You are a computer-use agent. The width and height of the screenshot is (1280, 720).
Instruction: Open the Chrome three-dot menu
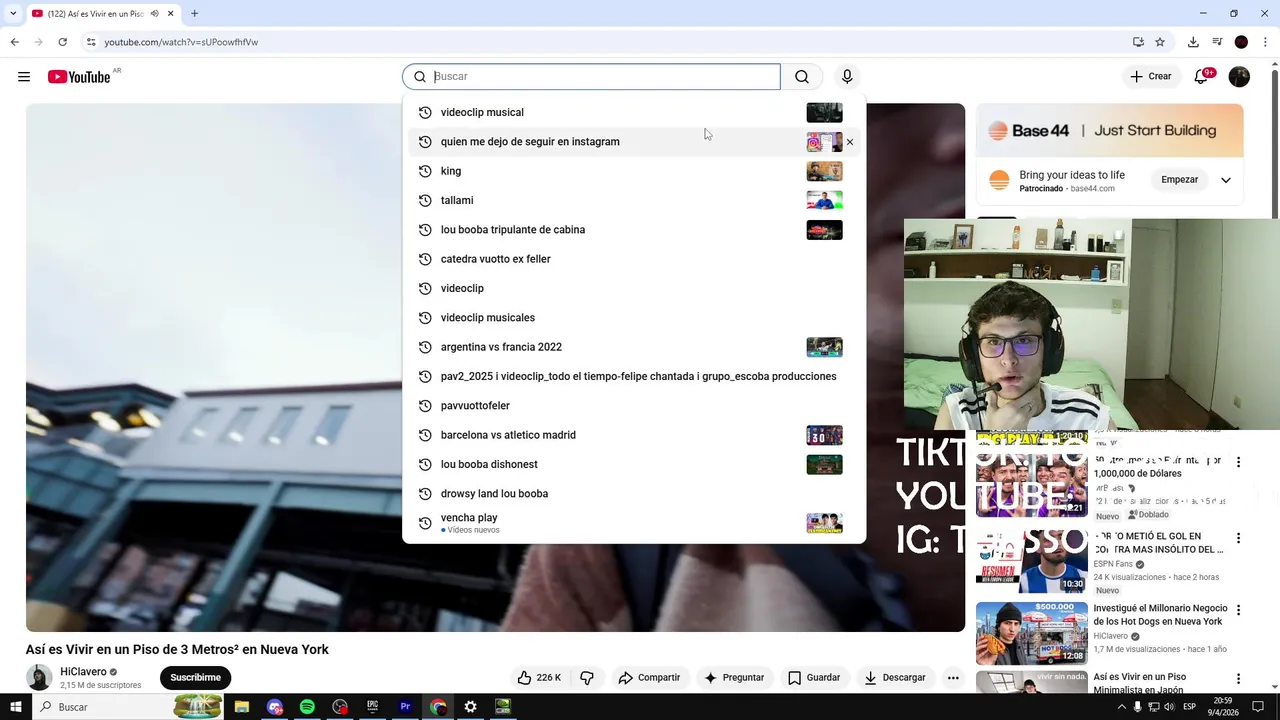(1265, 42)
